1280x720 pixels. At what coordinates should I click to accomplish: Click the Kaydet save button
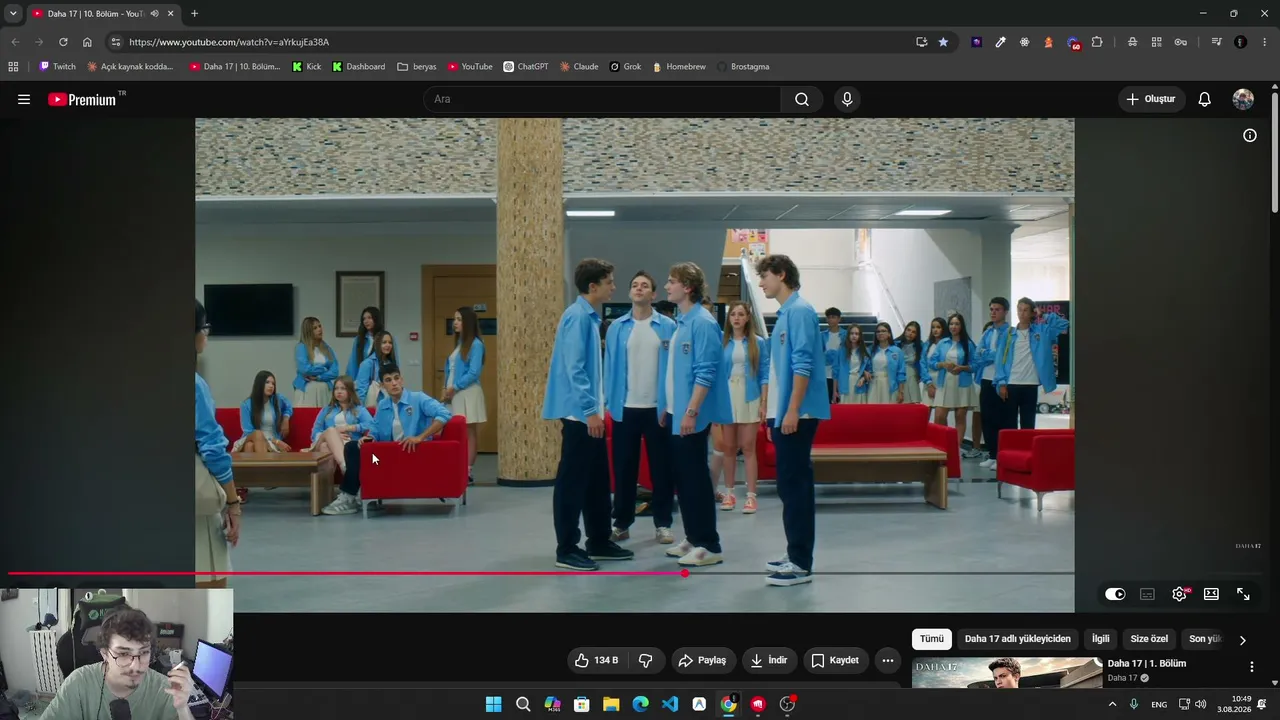coord(835,660)
